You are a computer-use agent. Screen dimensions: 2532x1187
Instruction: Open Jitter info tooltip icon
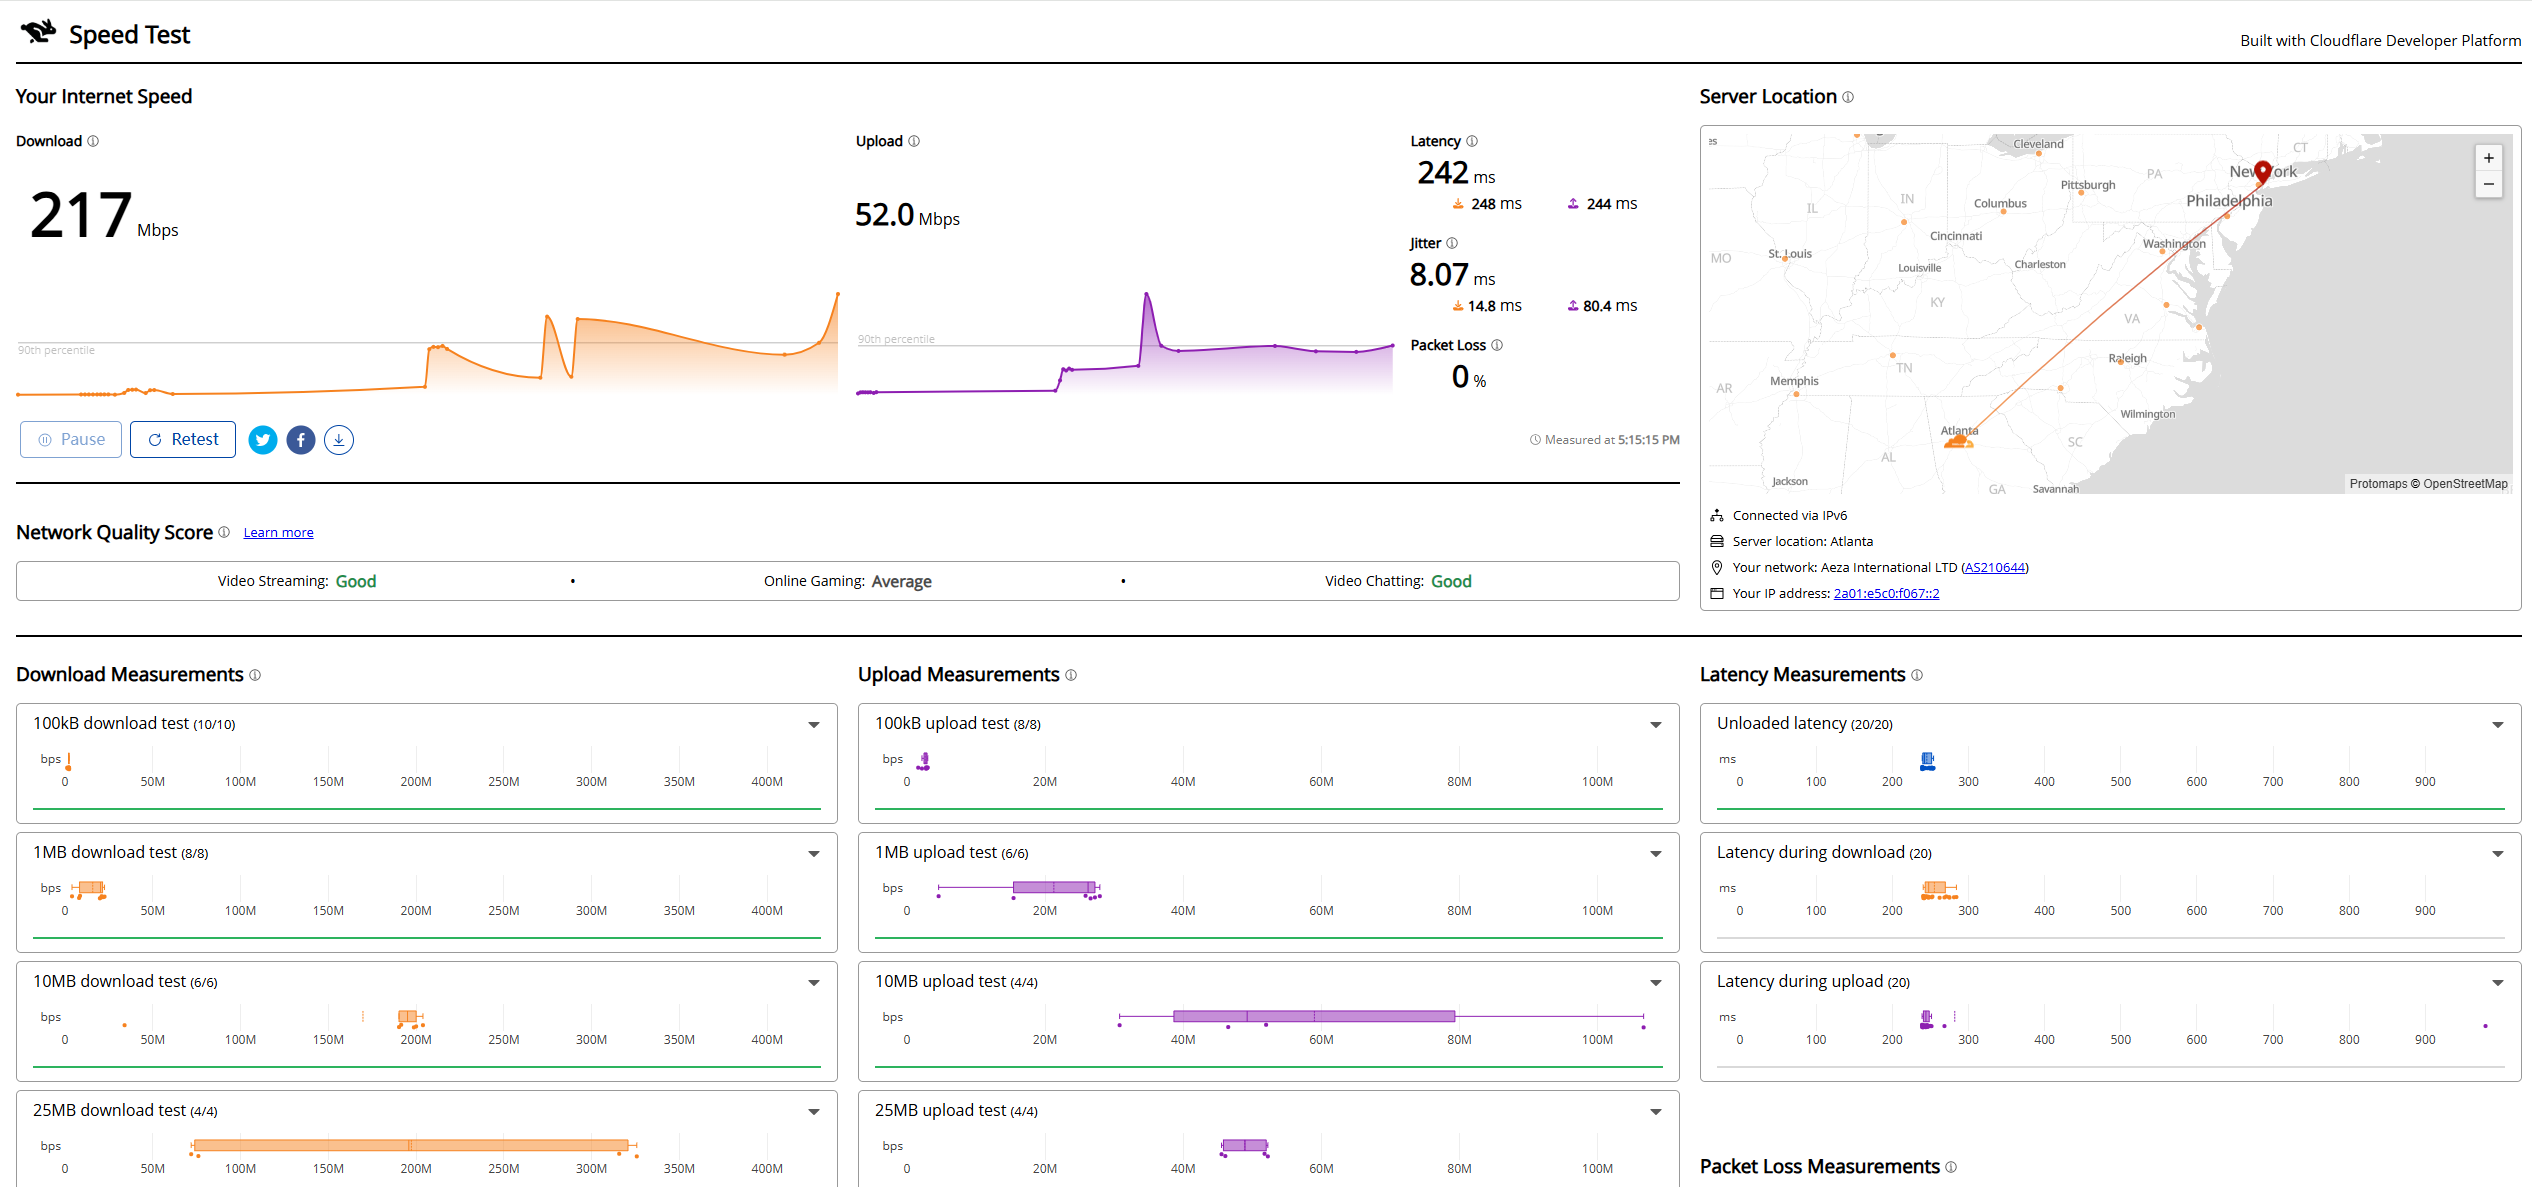point(1452,243)
